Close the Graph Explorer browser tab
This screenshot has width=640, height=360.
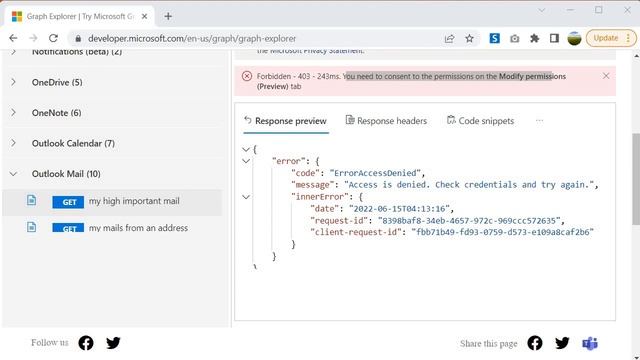pos(144,16)
